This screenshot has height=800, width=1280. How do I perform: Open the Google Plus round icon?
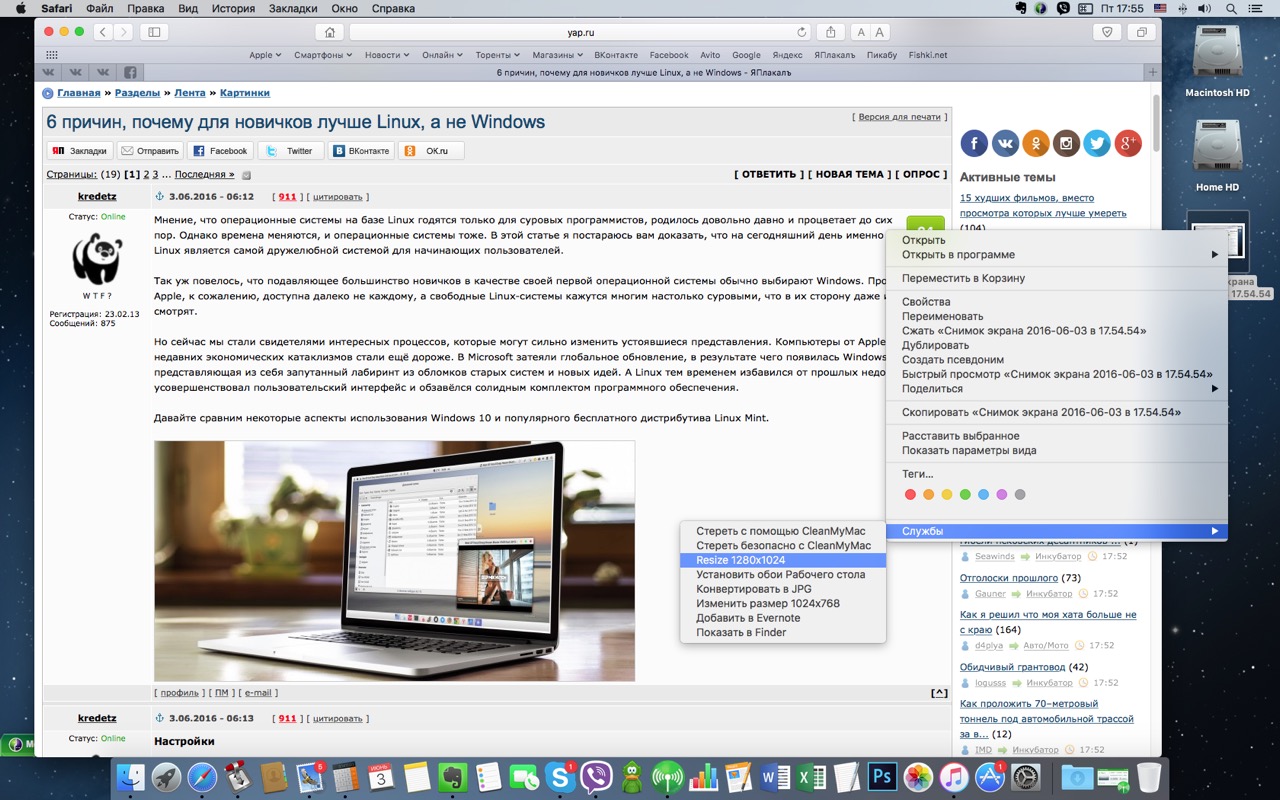click(1128, 143)
